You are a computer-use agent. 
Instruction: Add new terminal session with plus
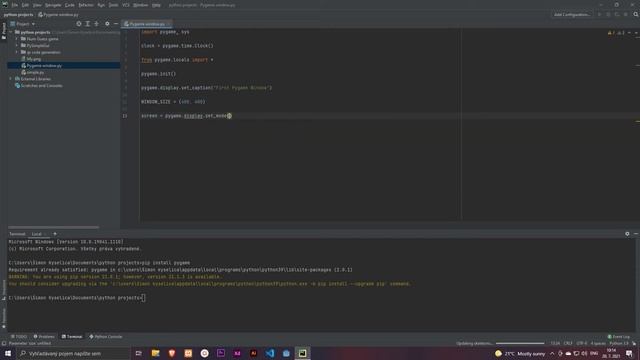[55, 234]
